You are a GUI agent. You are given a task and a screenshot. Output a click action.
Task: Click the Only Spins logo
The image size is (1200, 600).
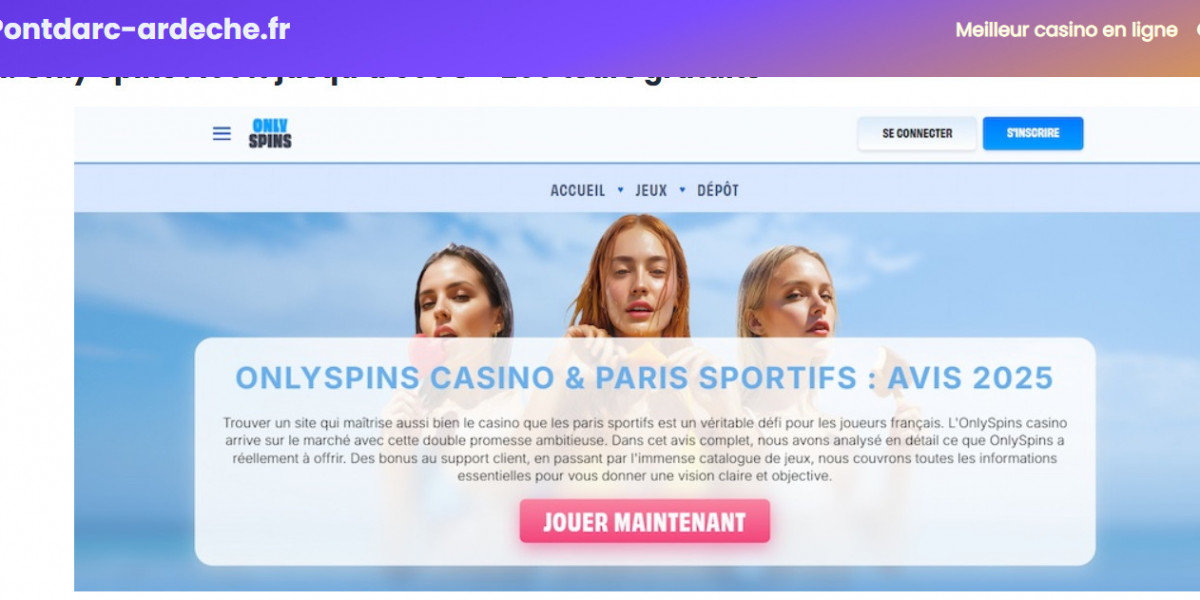(270, 134)
